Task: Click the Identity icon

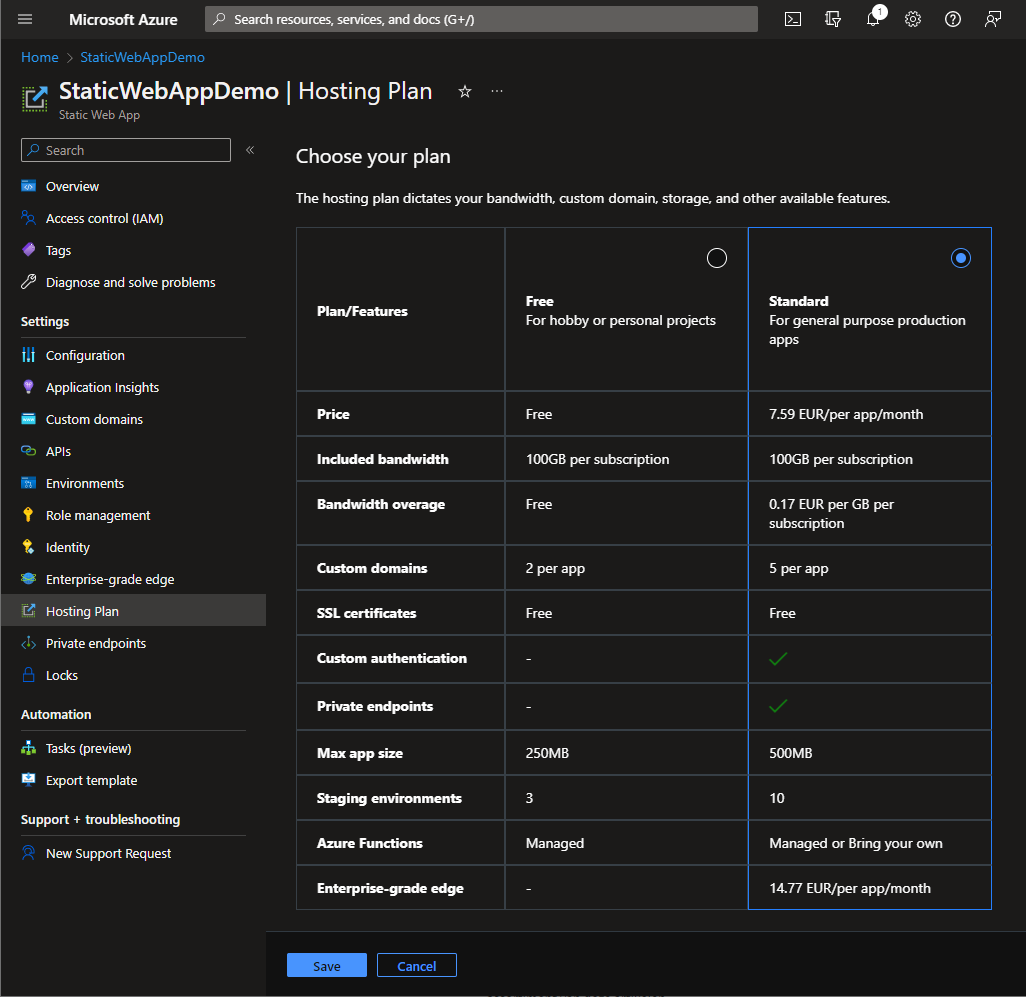Action: [28, 547]
